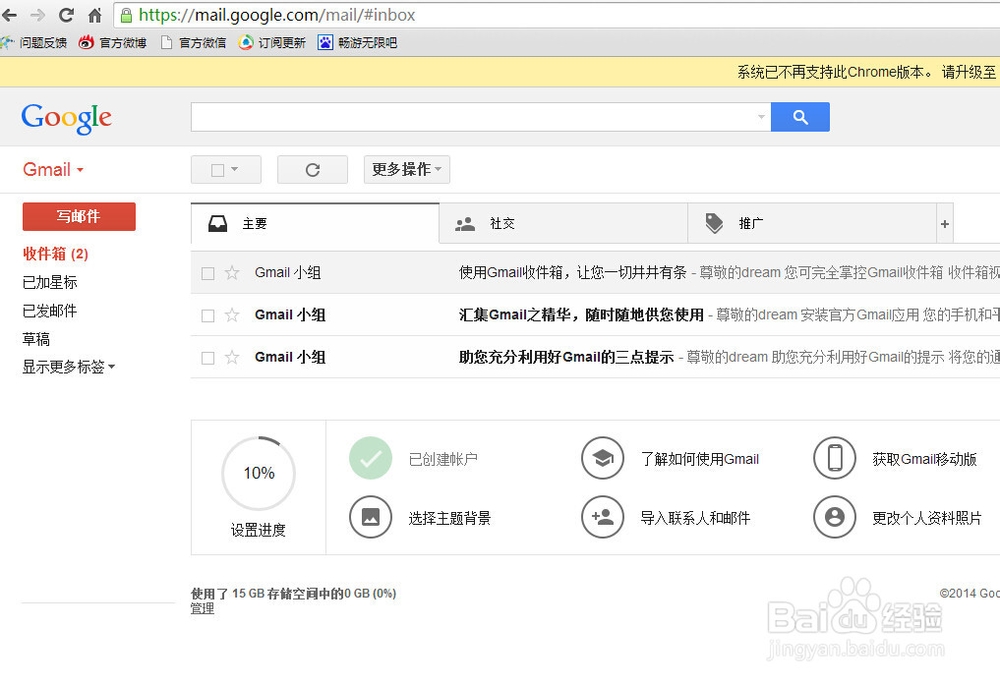Image resolution: width=1000 pixels, height=684 pixels.
Task: Click the blue search magnifier button
Action: (x=800, y=117)
